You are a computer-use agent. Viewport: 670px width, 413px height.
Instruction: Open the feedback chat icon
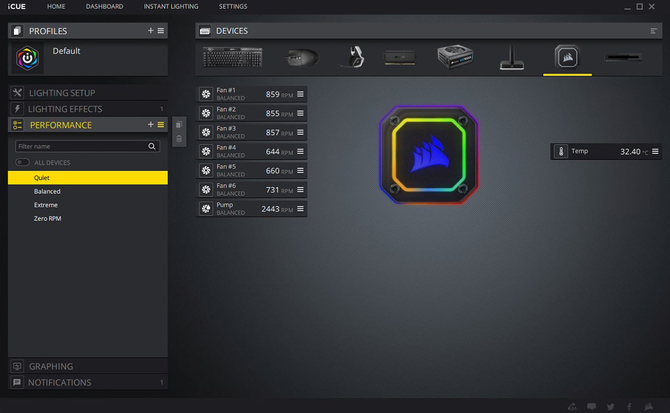(591, 406)
